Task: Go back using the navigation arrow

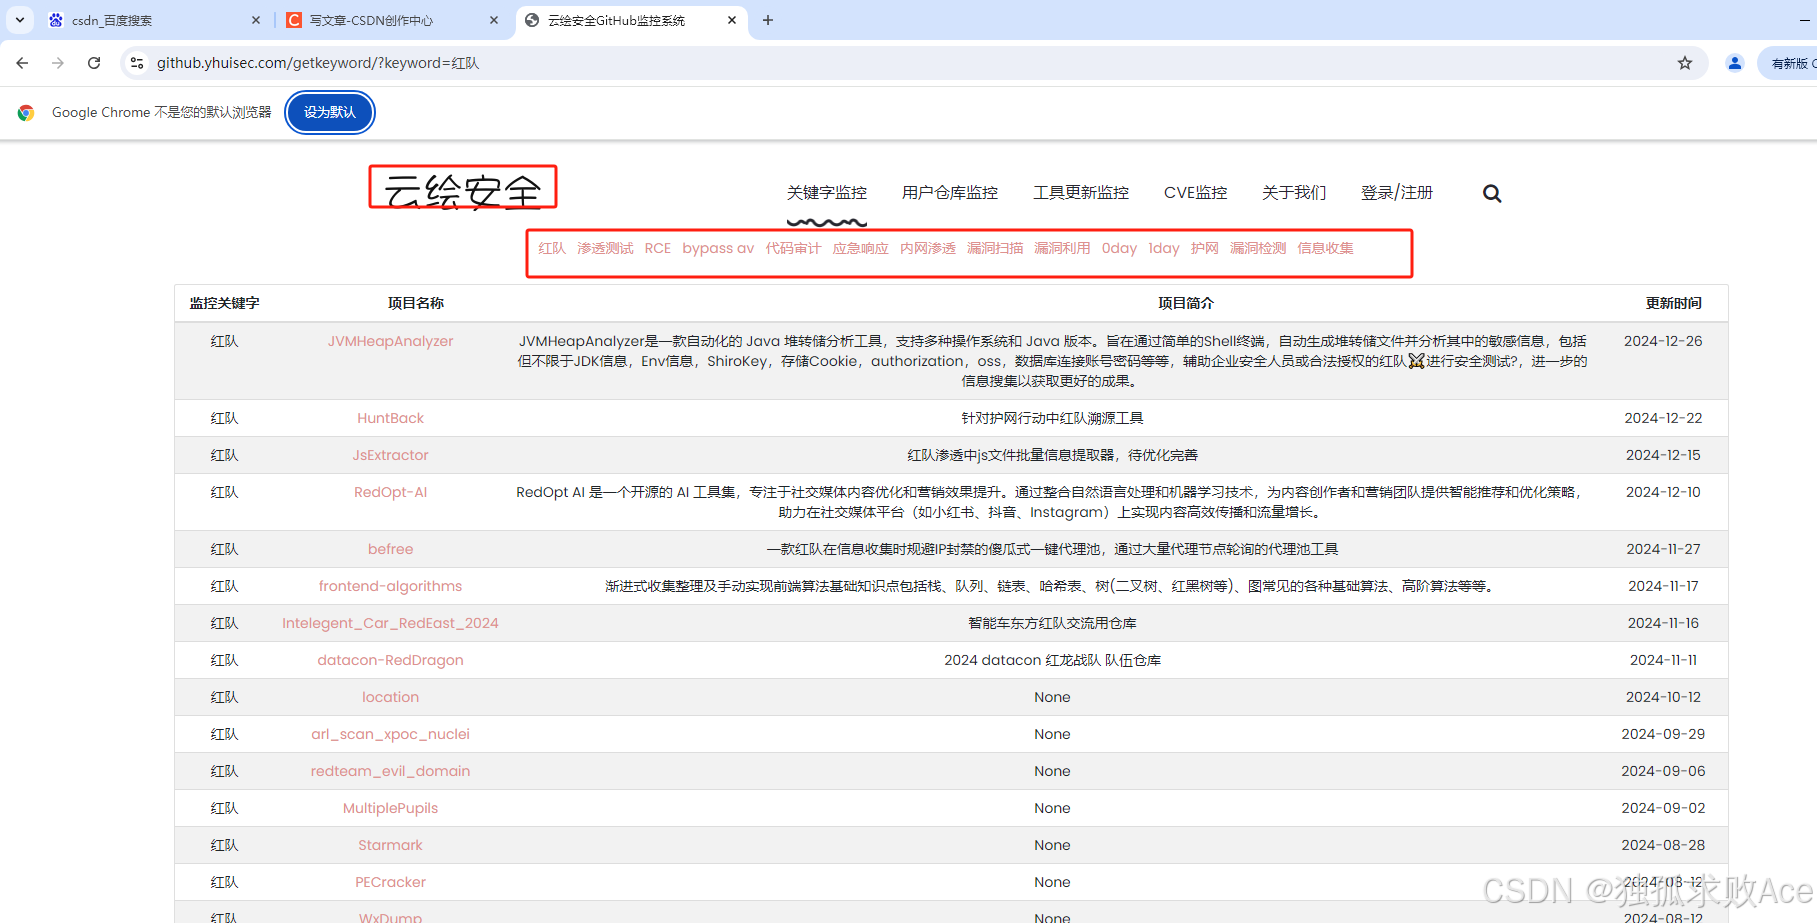Action: pos(22,62)
